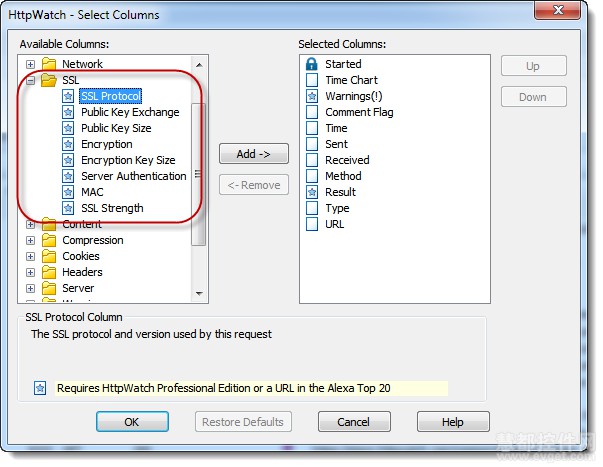Click the star icon beside Encryption

(x=68, y=144)
